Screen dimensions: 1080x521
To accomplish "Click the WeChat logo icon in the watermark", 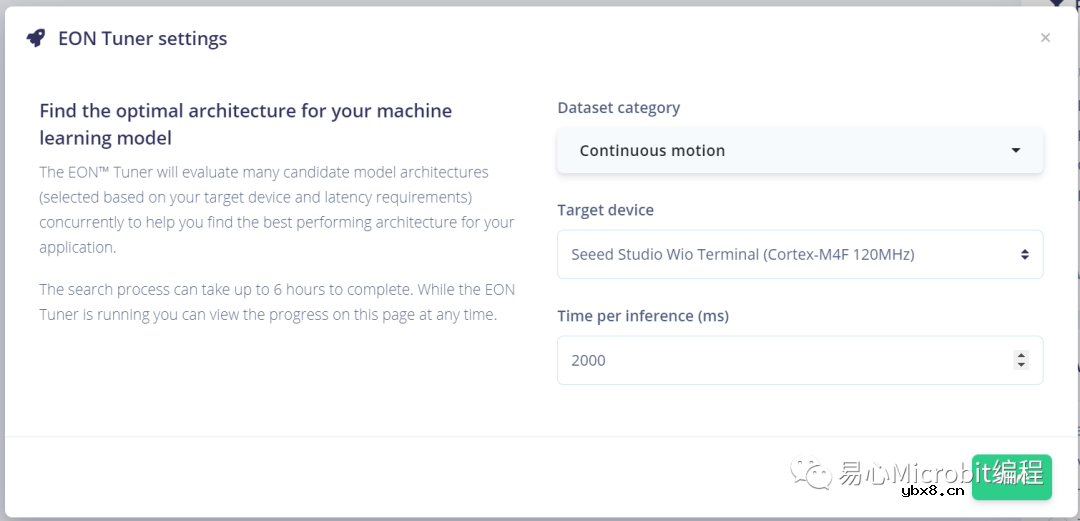I will point(811,473).
